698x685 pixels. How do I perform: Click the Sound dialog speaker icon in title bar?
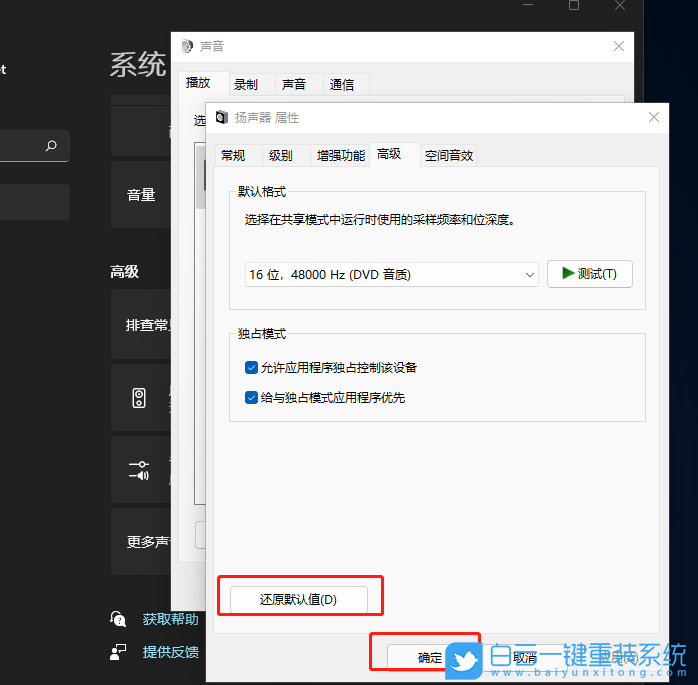pos(187,46)
